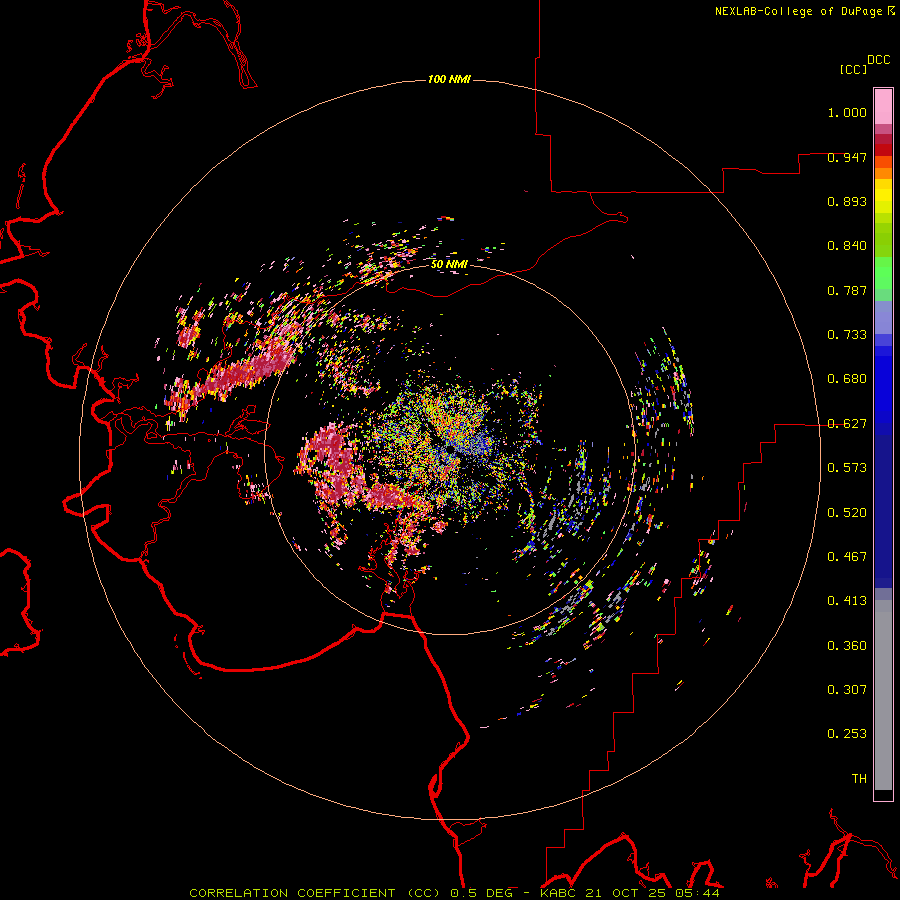Click the 0.893 value on the color scale

847,201
